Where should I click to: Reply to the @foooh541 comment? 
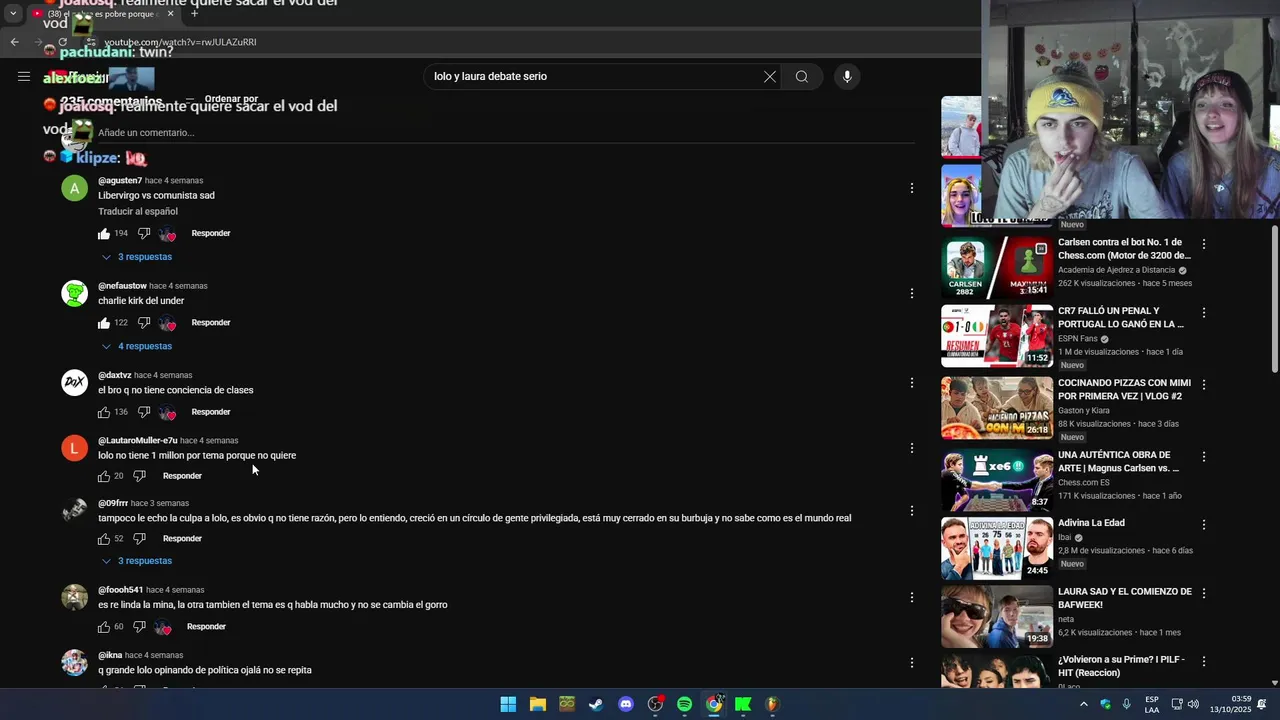[206, 627]
